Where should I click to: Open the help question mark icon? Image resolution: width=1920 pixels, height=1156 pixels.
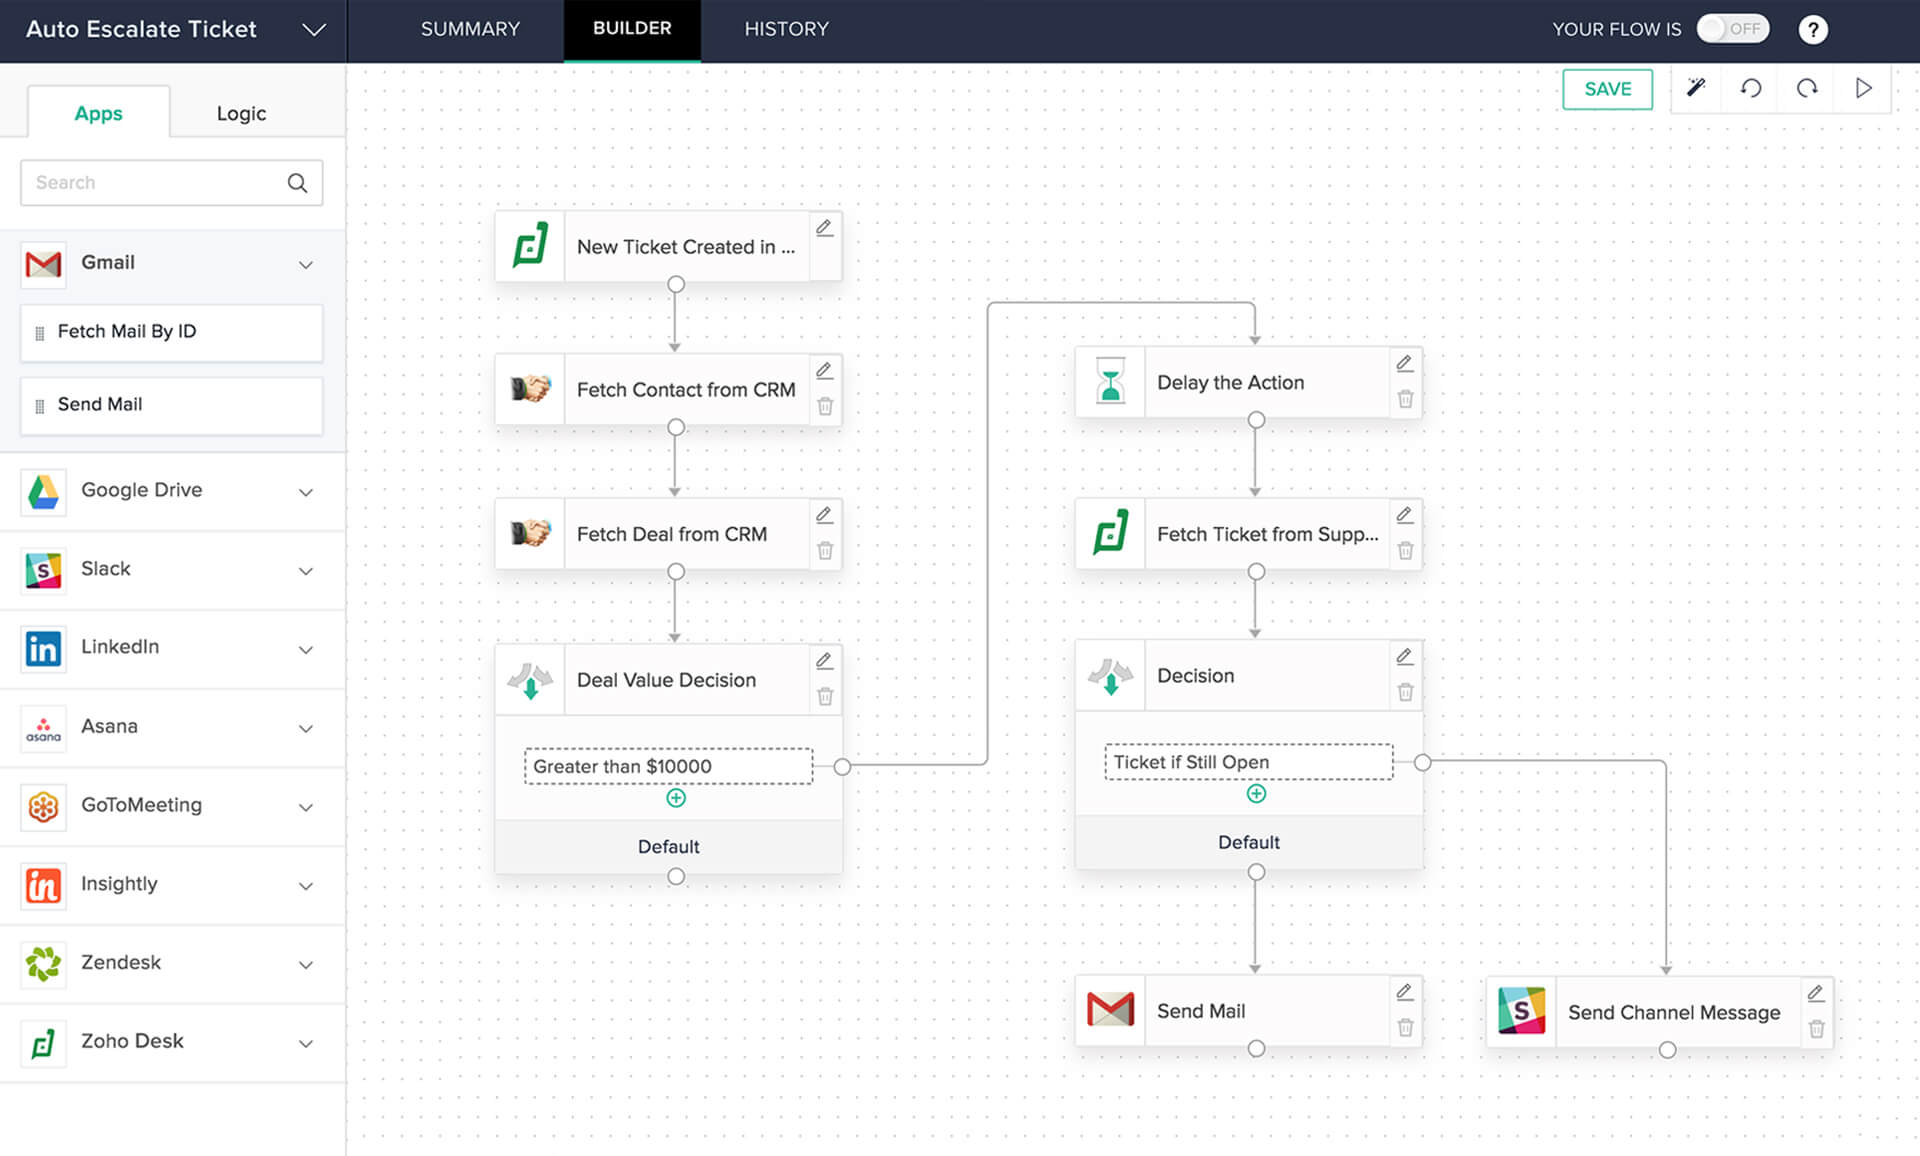click(x=1813, y=29)
